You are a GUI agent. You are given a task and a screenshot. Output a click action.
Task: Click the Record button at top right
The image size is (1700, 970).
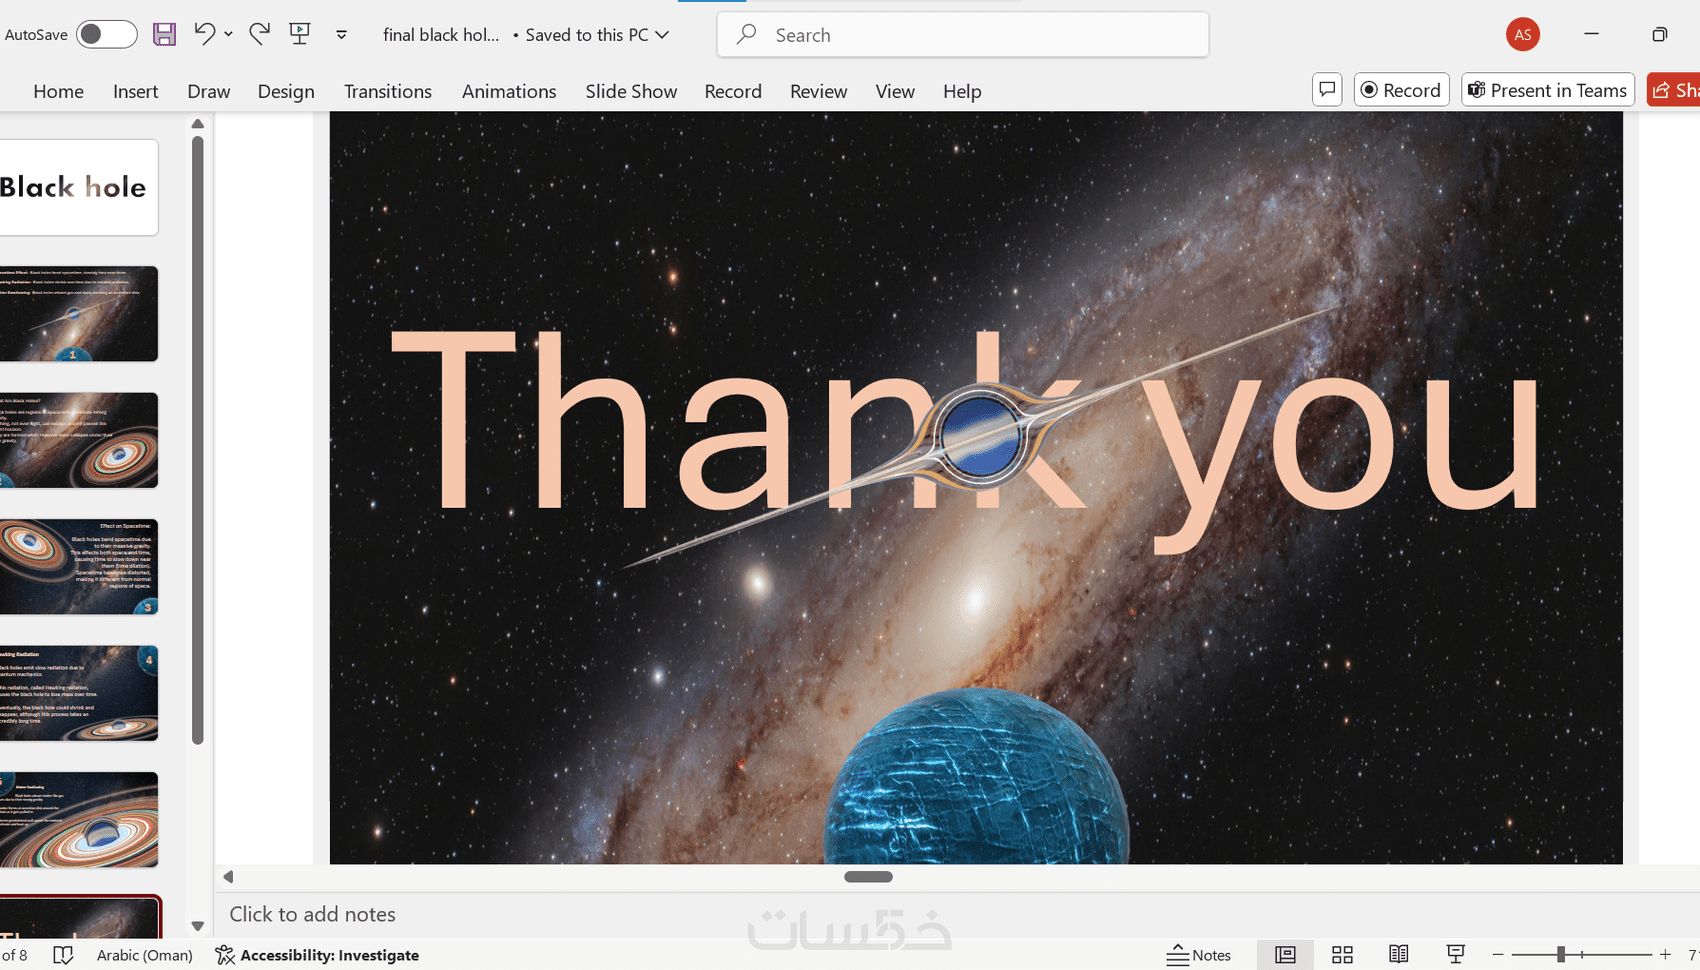[1402, 90]
